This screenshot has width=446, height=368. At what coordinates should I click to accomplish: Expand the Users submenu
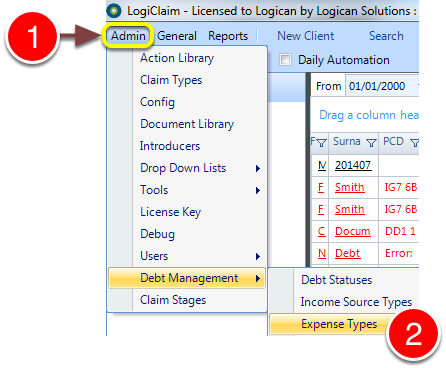point(187,256)
